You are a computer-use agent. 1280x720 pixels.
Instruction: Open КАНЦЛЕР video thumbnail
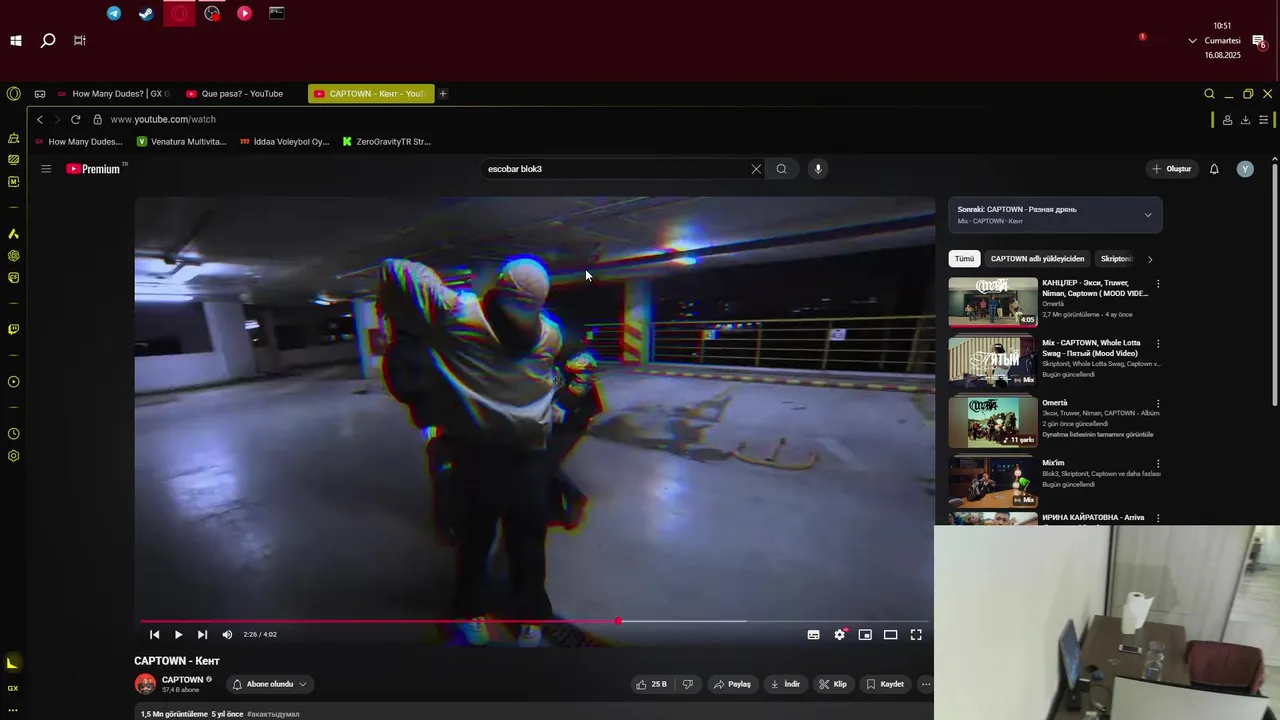pos(993,302)
